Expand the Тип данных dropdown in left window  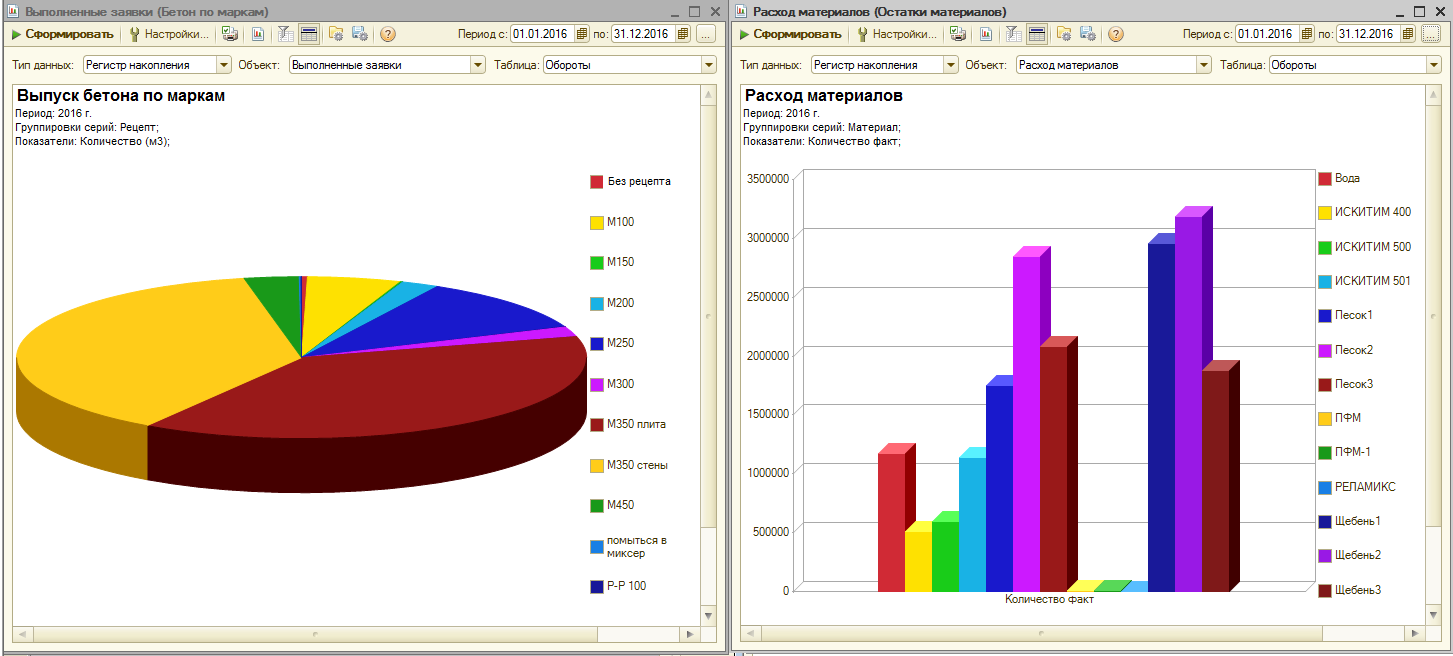pos(224,65)
